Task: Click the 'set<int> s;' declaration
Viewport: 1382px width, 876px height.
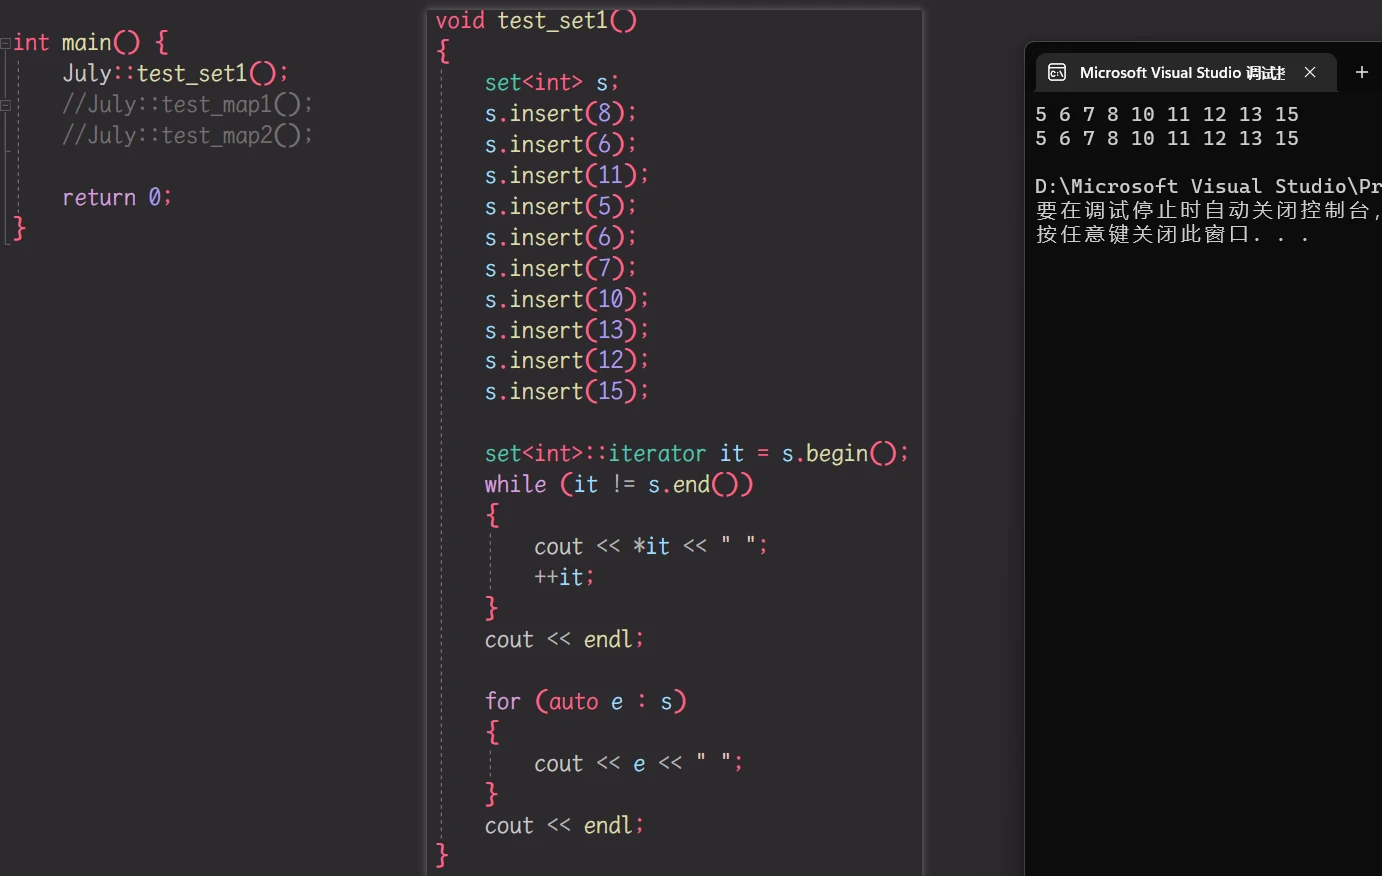Action: tap(552, 83)
